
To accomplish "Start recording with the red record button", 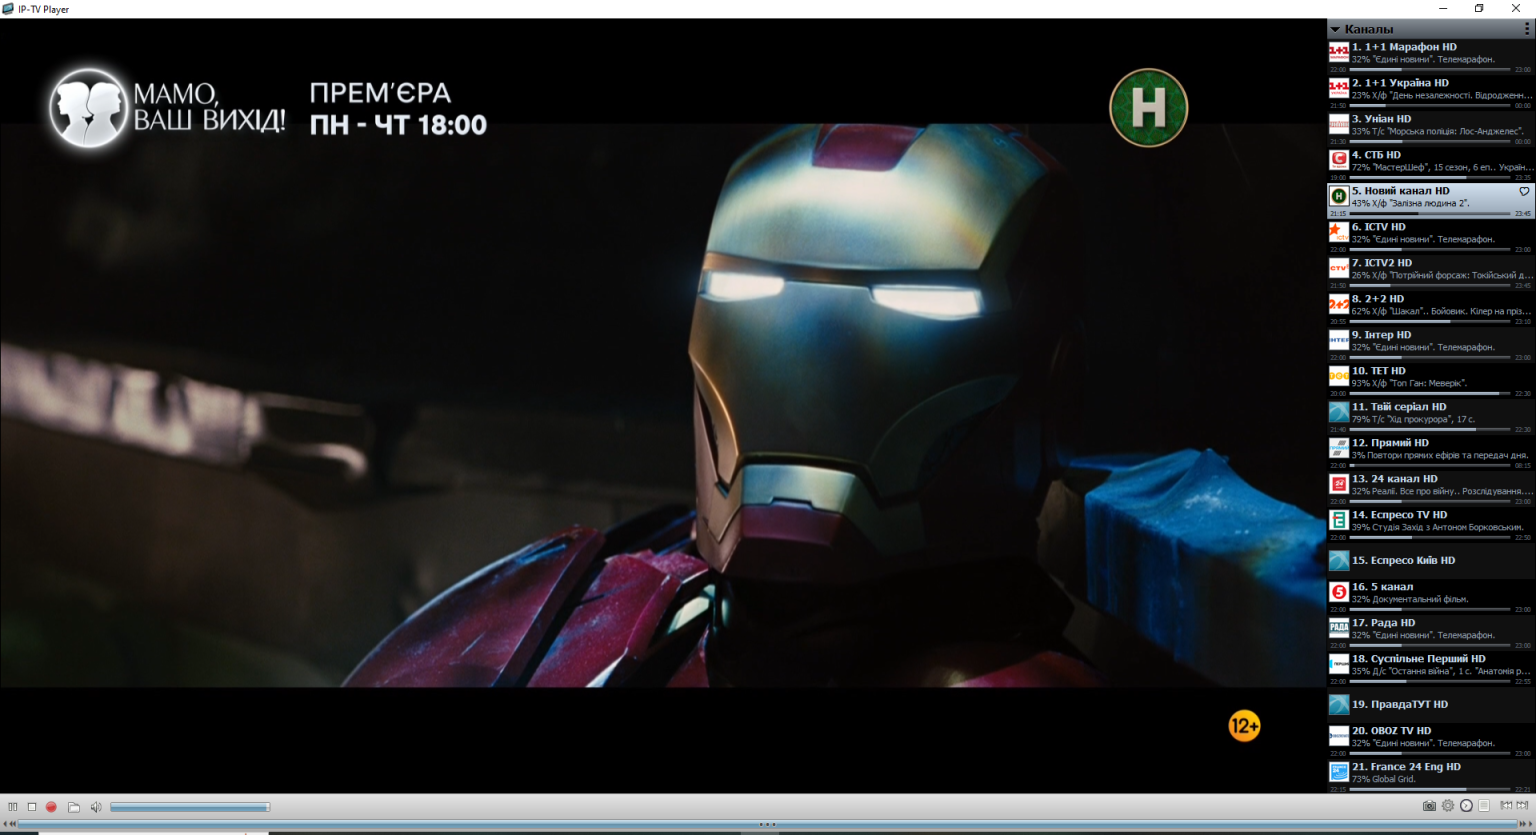I will tap(51, 807).
